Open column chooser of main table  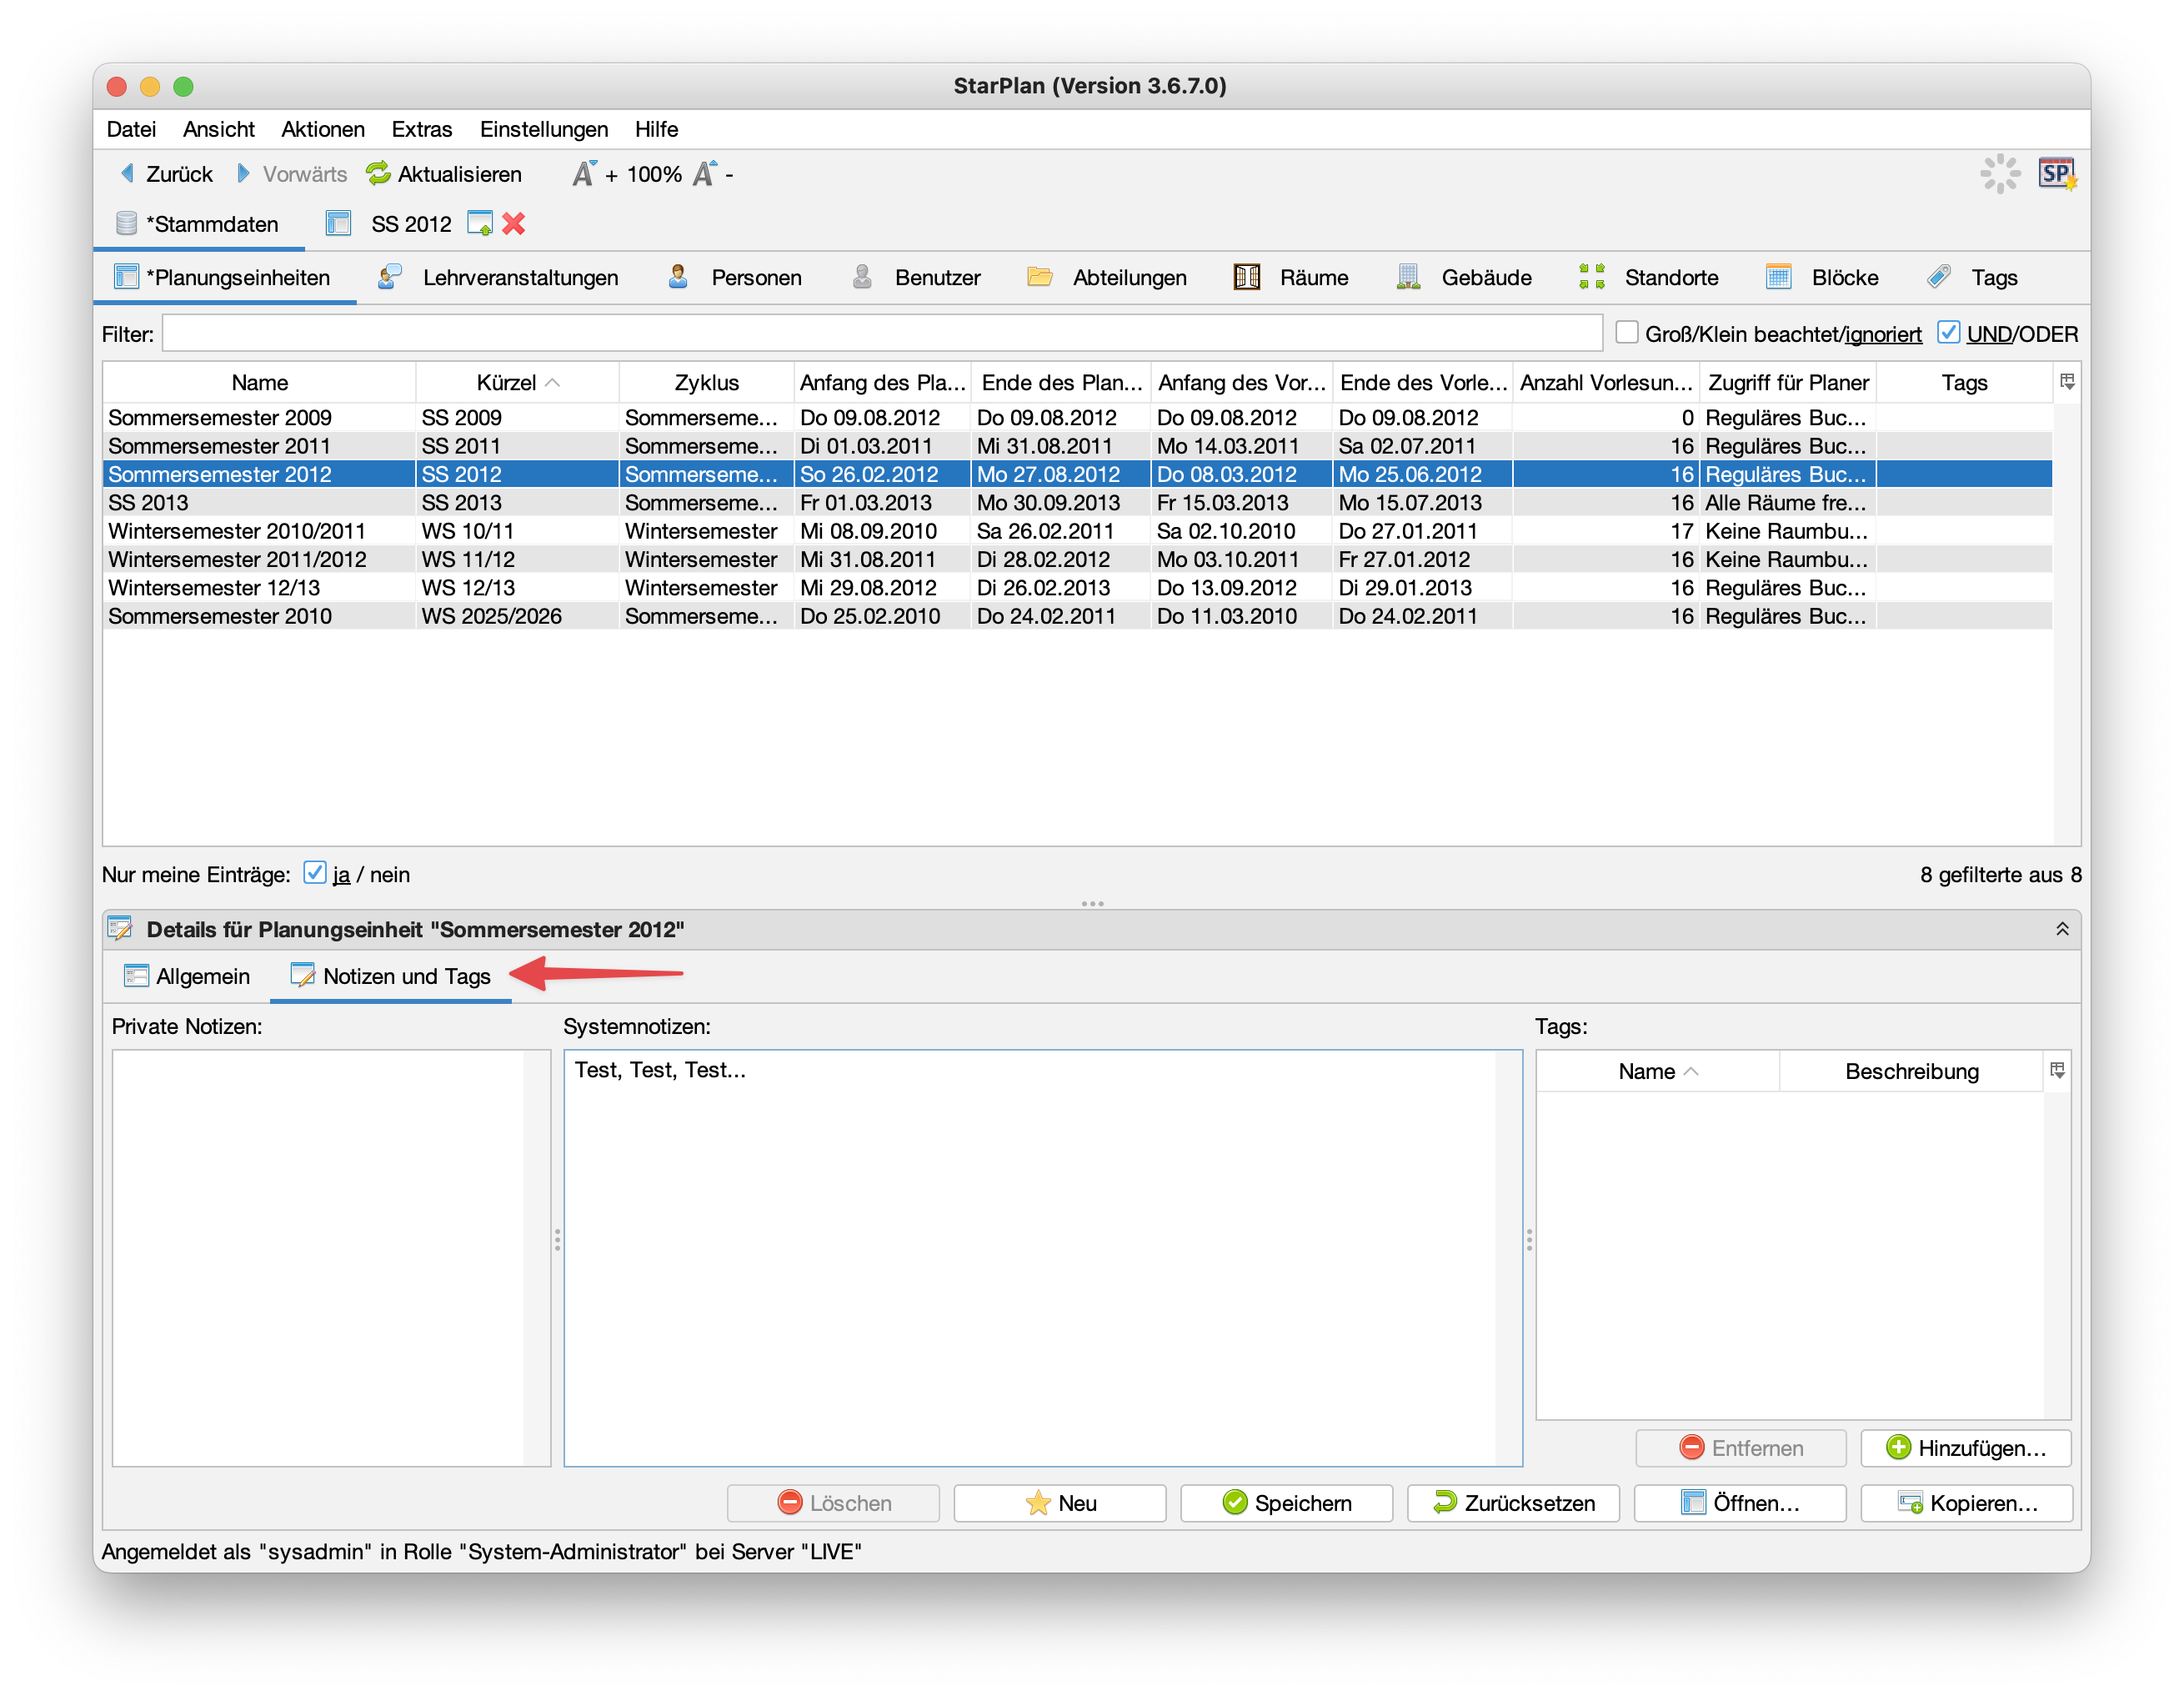coord(2067,382)
